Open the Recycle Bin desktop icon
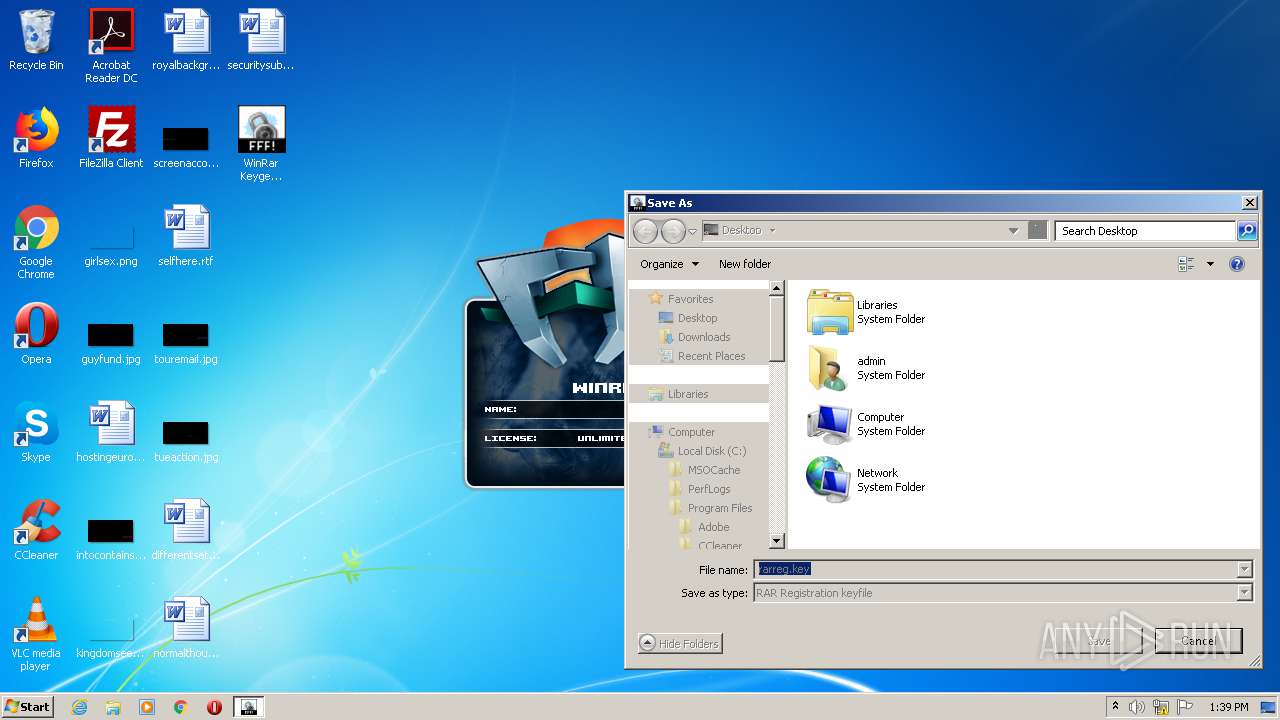 (36, 40)
